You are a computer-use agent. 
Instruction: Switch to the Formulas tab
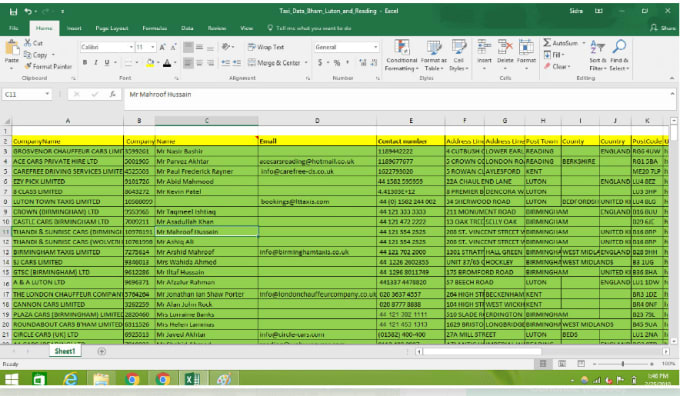155,28
